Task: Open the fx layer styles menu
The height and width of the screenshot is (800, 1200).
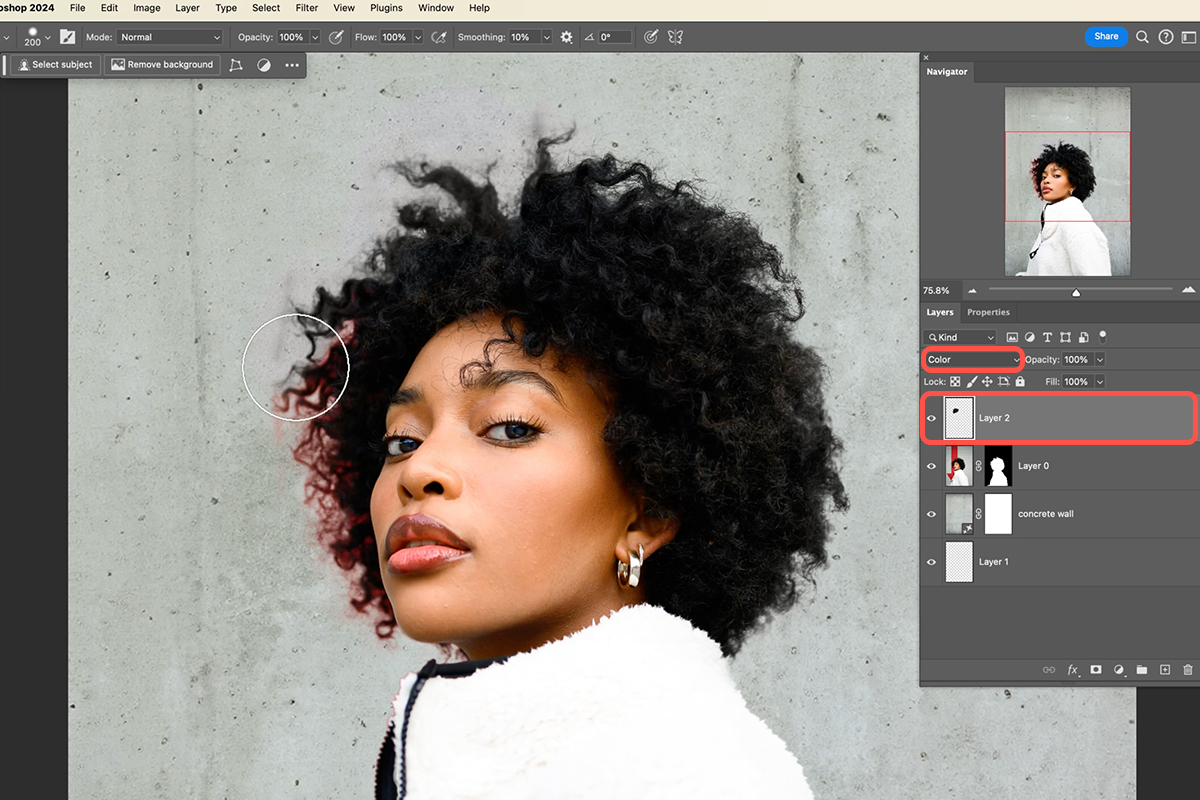Action: 1073,670
